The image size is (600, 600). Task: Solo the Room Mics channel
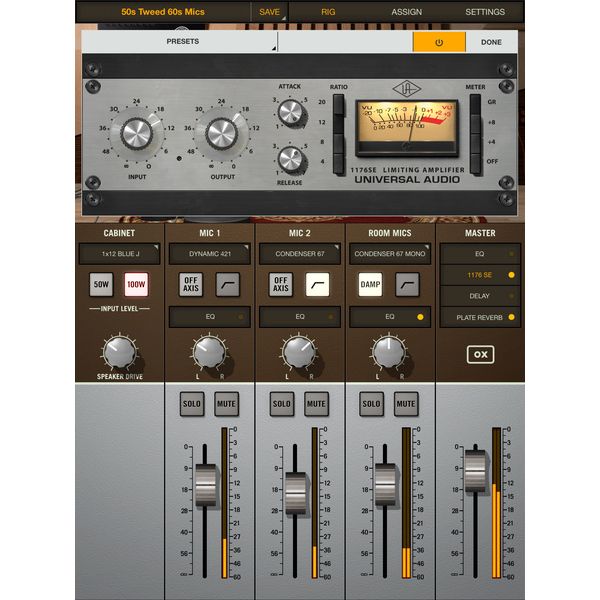(371, 404)
